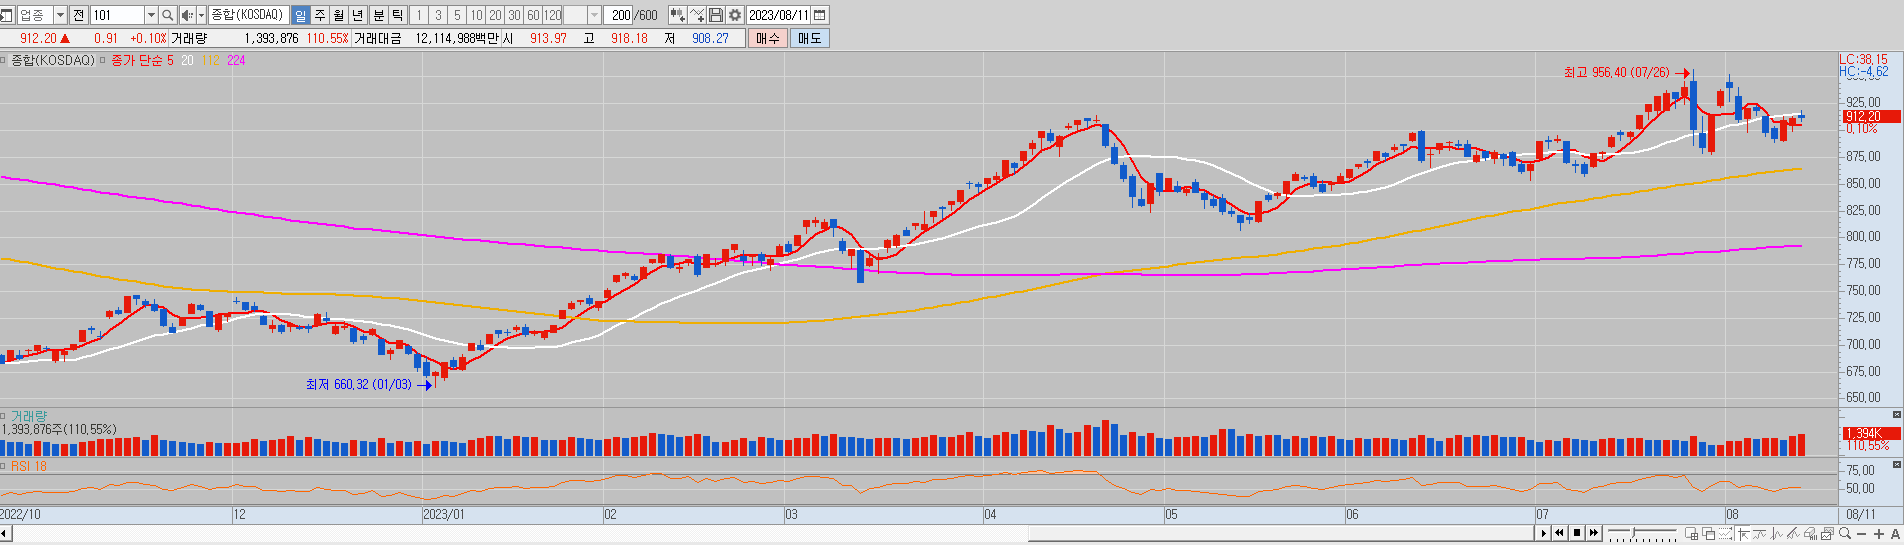1904x545 pixels.
Task: Click the window grid layout icon
Action: coord(1692,534)
